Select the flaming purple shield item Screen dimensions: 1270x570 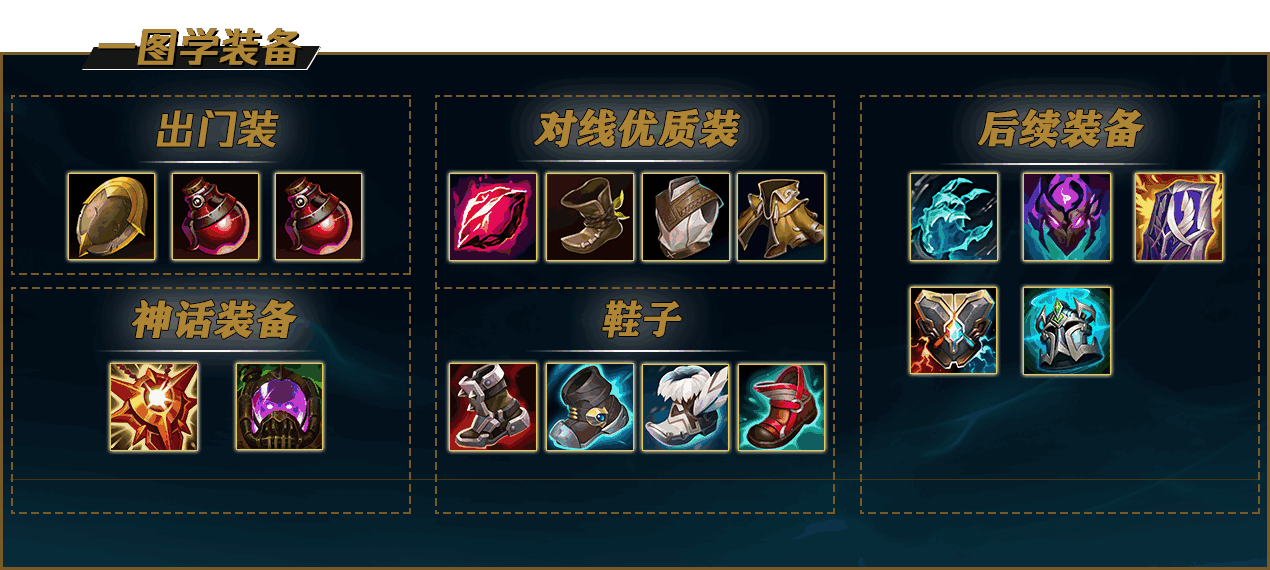pyautogui.click(x=1179, y=217)
